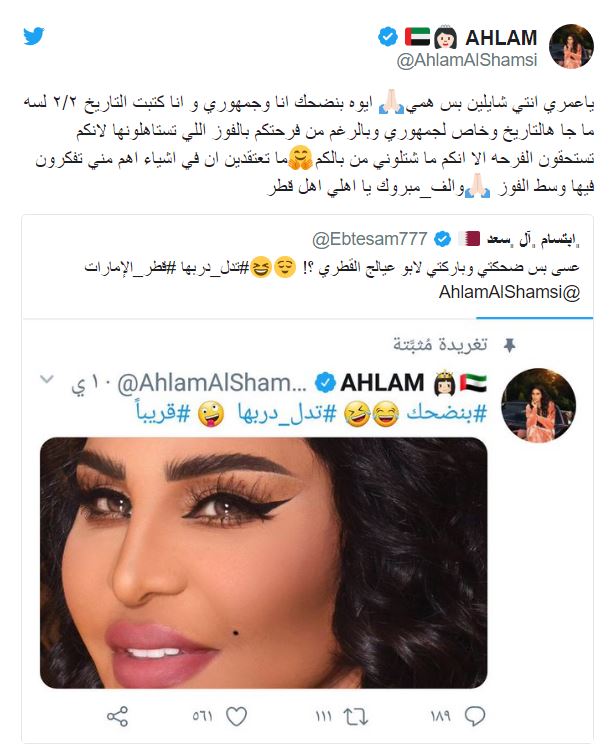Click AHLAM's blue verified badge at top
Image resolution: width=616 pixels, height=749 pixels.
388,37
